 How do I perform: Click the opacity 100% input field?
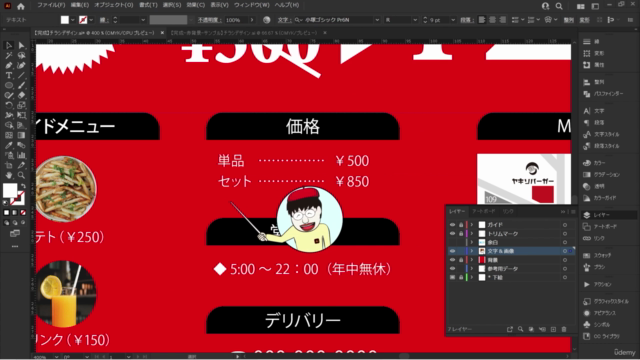pos(236,20)
